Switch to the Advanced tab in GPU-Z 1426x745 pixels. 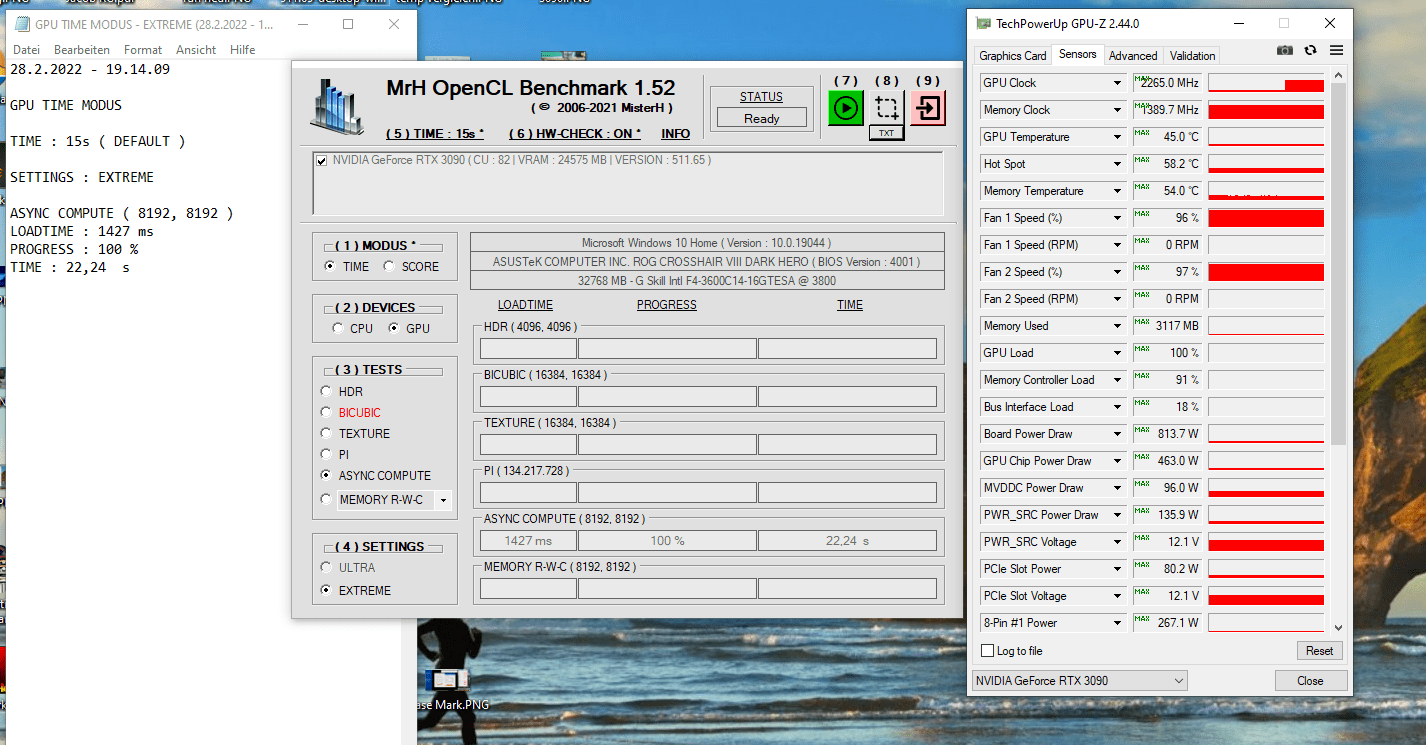click(x=1133, y=56)
